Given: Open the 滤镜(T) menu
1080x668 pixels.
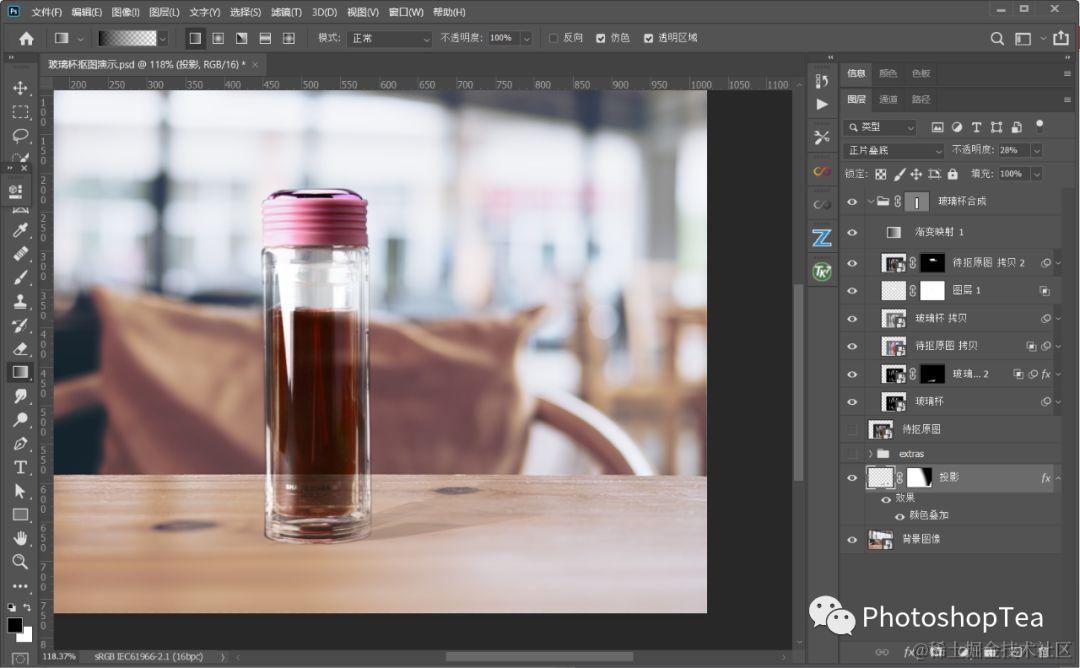Looking at the screenshot, I should (286, 12).
